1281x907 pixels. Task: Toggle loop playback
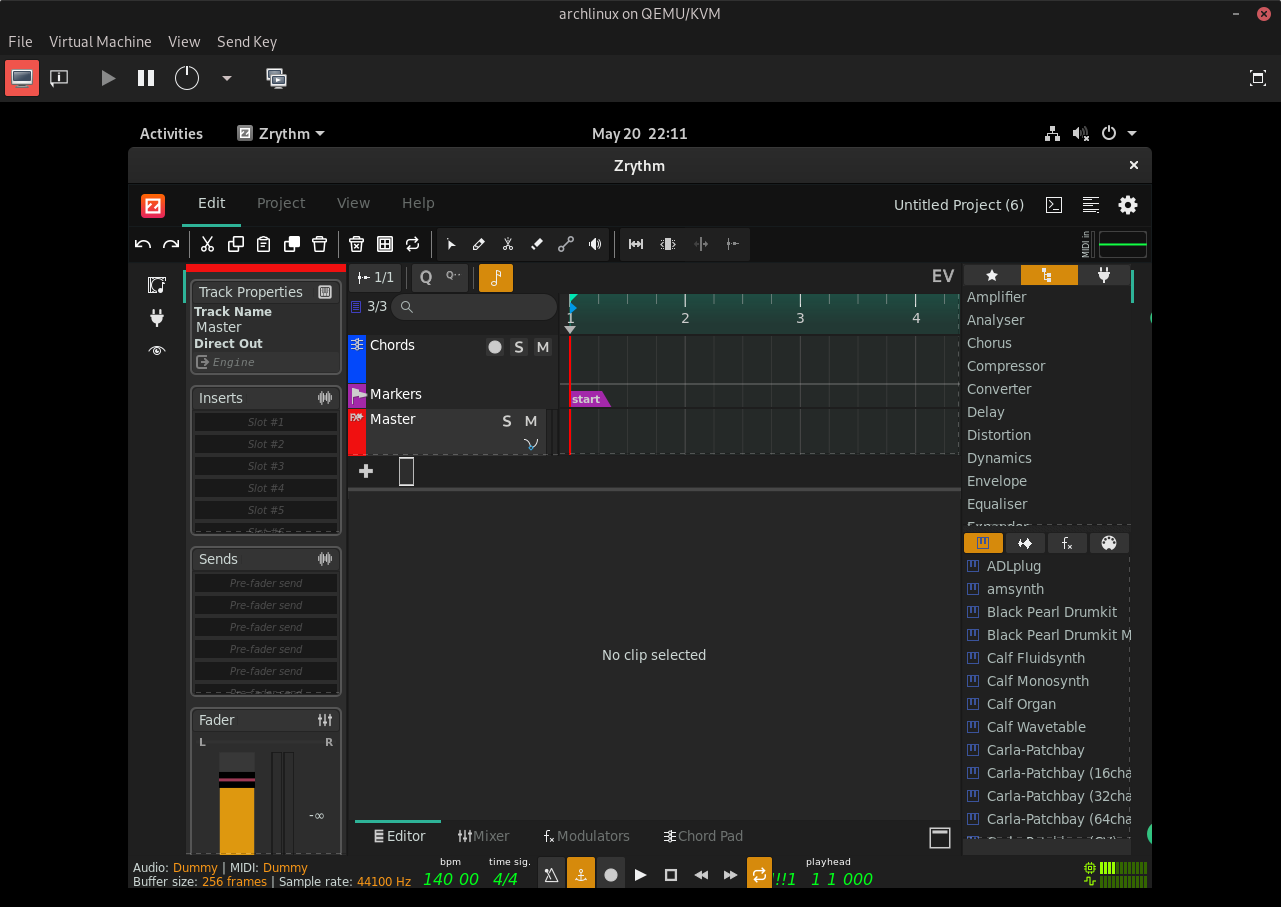[x=759, y=875]
